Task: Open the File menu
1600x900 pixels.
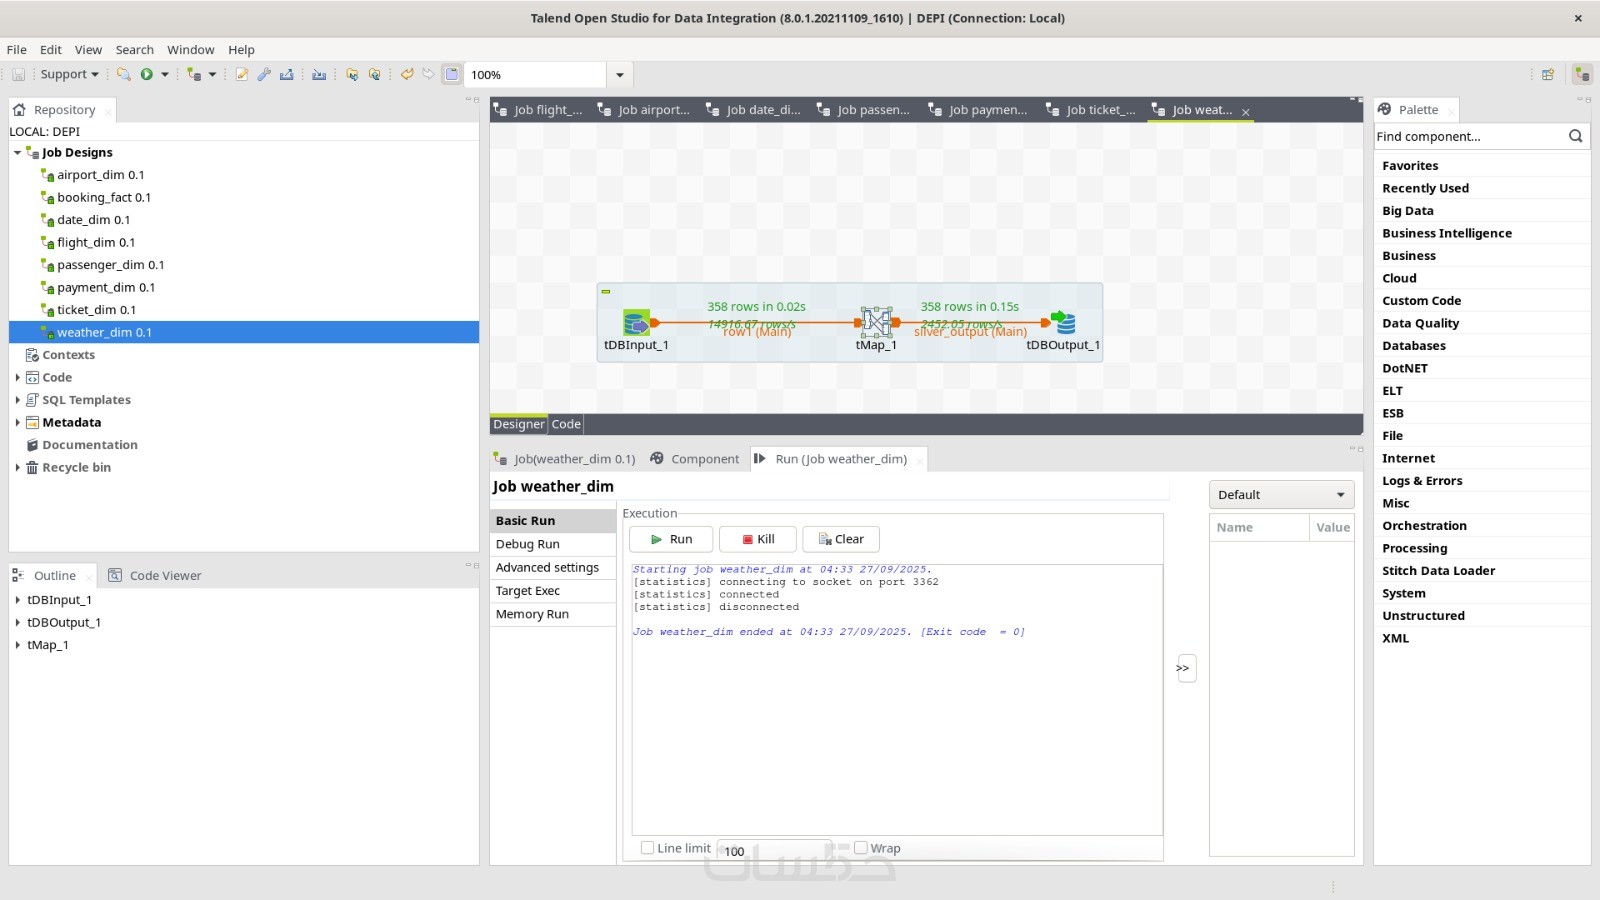Action: click(17, 50)
